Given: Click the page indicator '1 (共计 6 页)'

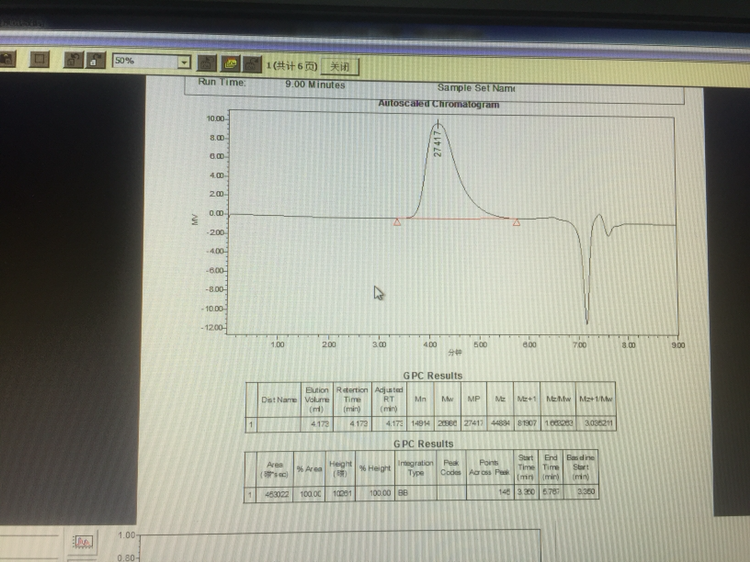Looking at the screenshot, I should [292, 66].
